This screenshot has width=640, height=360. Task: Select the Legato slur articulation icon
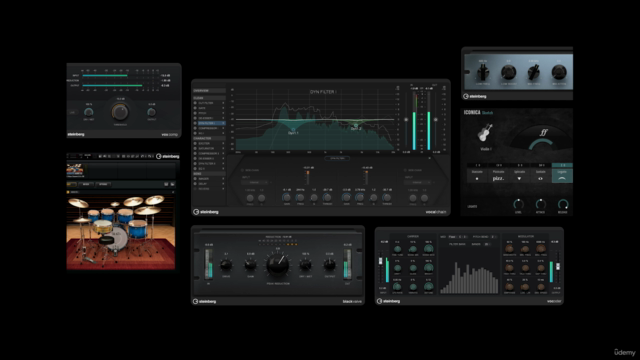pyautogui.click(x=562, y=178)
